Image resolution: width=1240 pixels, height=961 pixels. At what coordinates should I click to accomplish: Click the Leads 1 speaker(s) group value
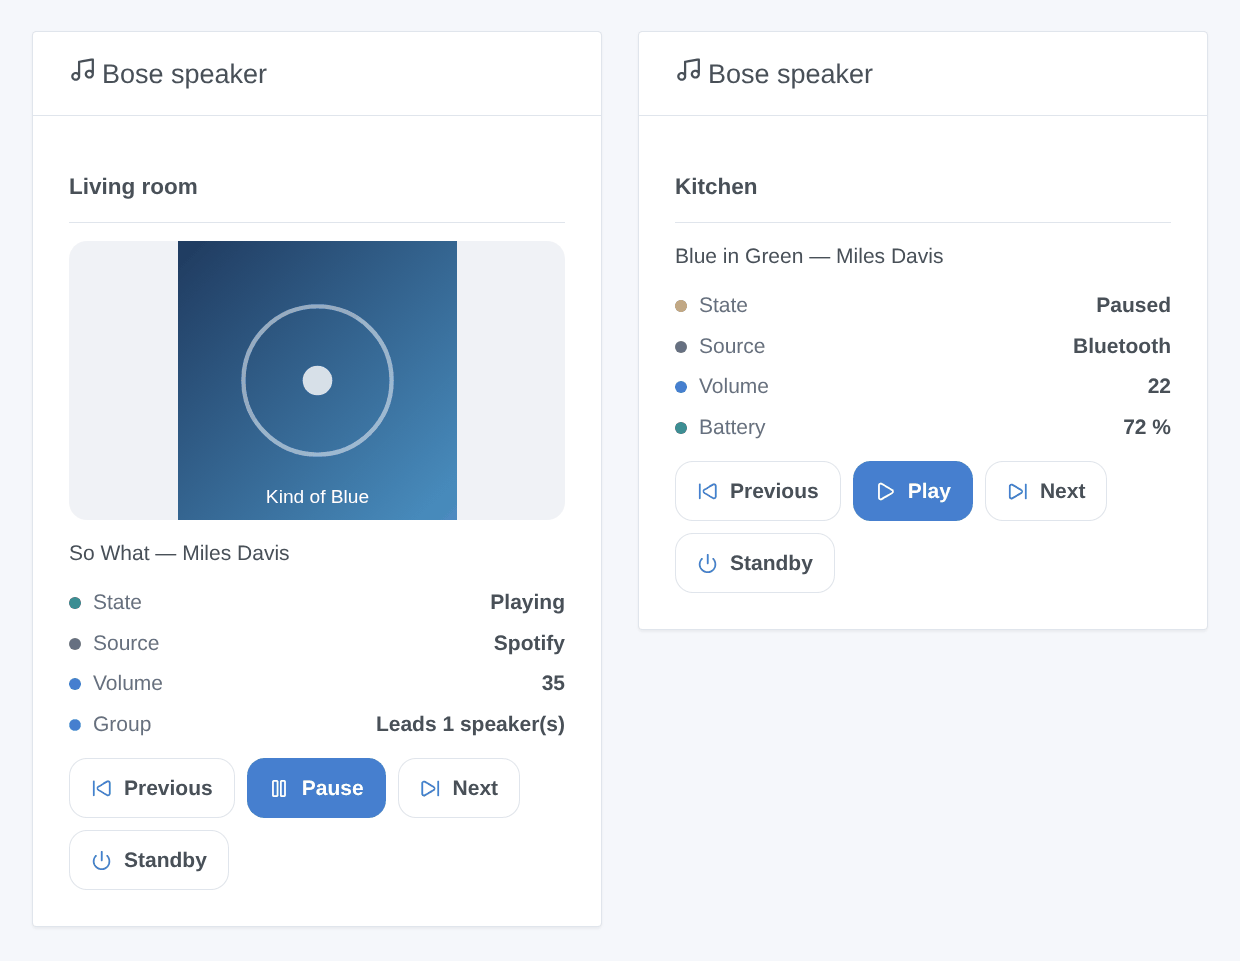pyautogui.click(x=470, y=724)
